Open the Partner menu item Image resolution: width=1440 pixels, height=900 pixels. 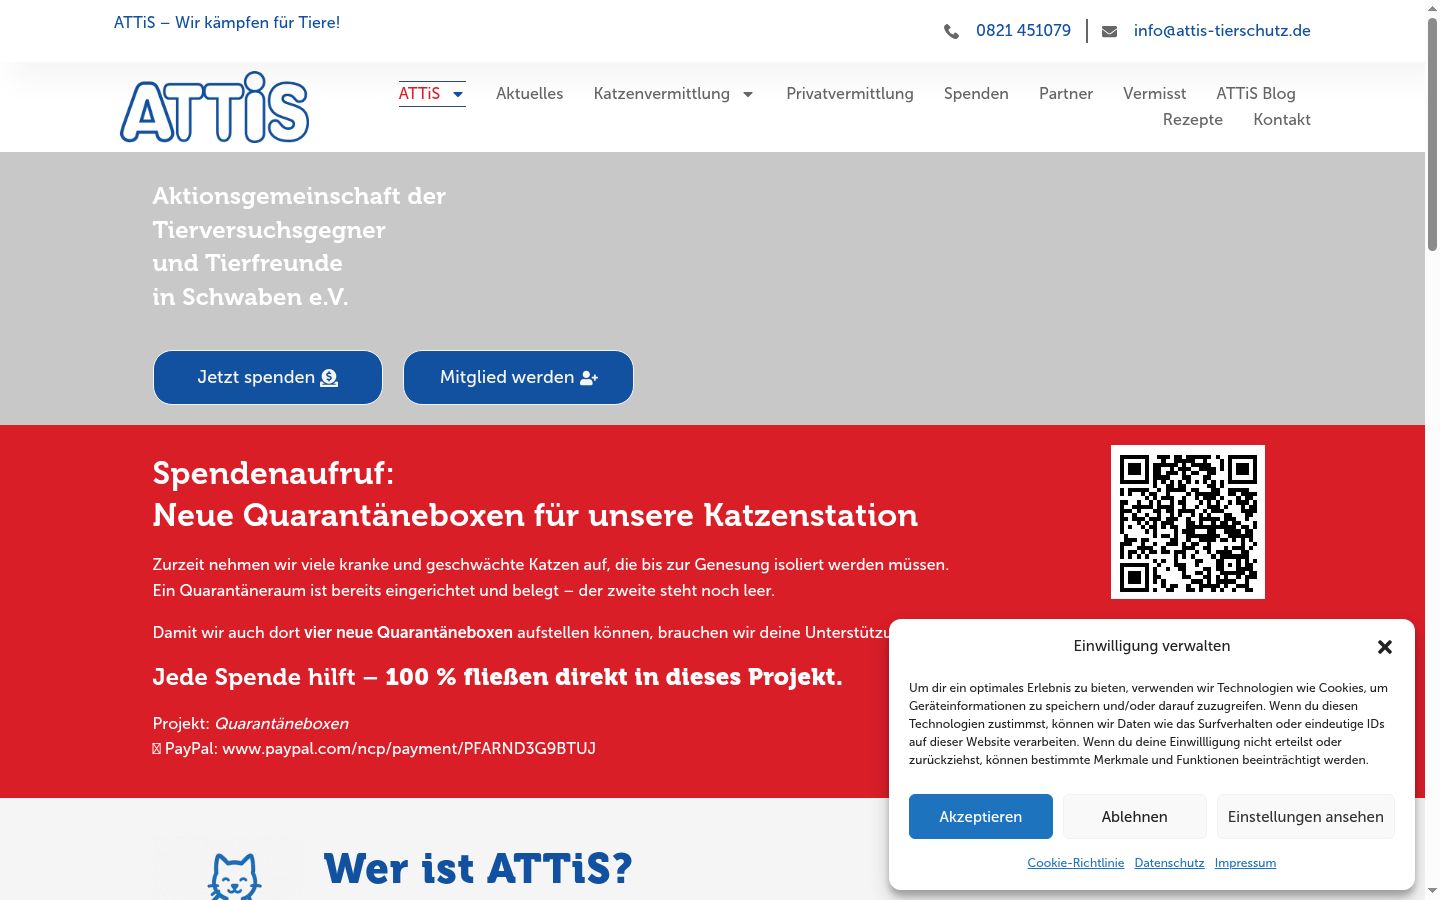[x=1066, y=93]
